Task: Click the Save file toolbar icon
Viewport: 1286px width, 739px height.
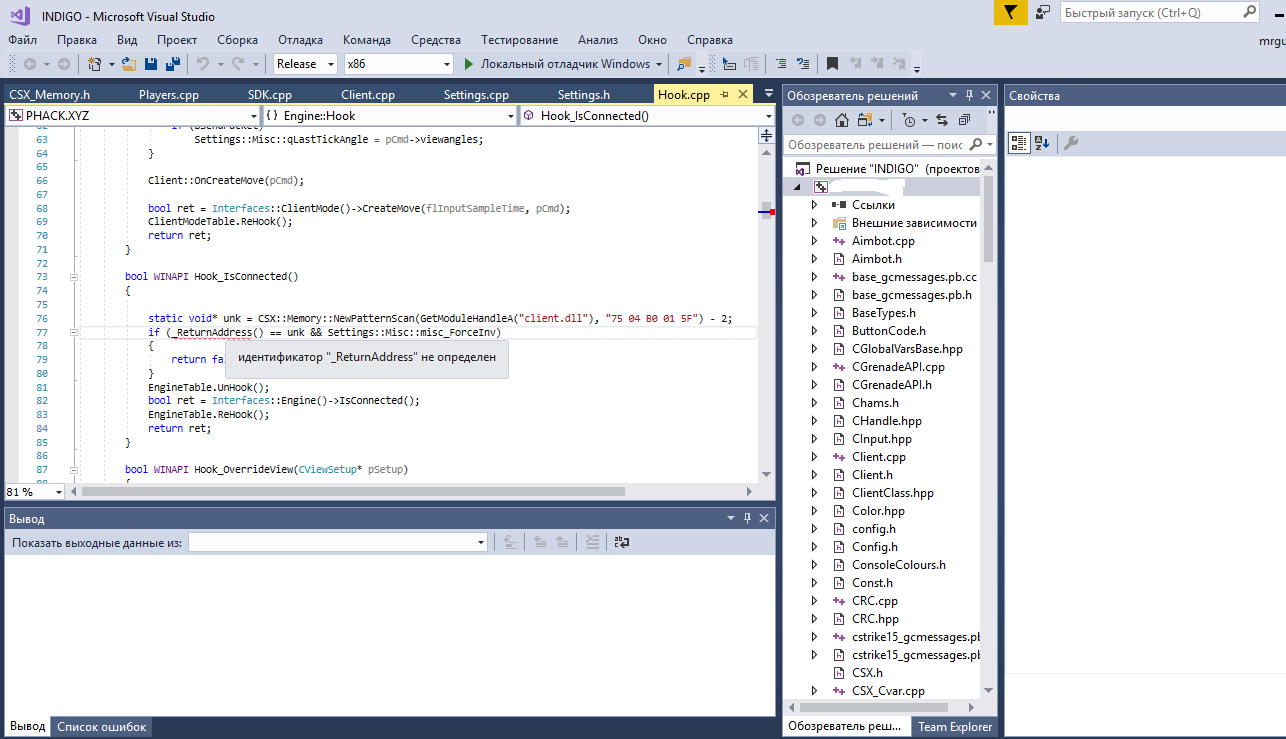Action: pyautogui.click(x=151, y=64)
